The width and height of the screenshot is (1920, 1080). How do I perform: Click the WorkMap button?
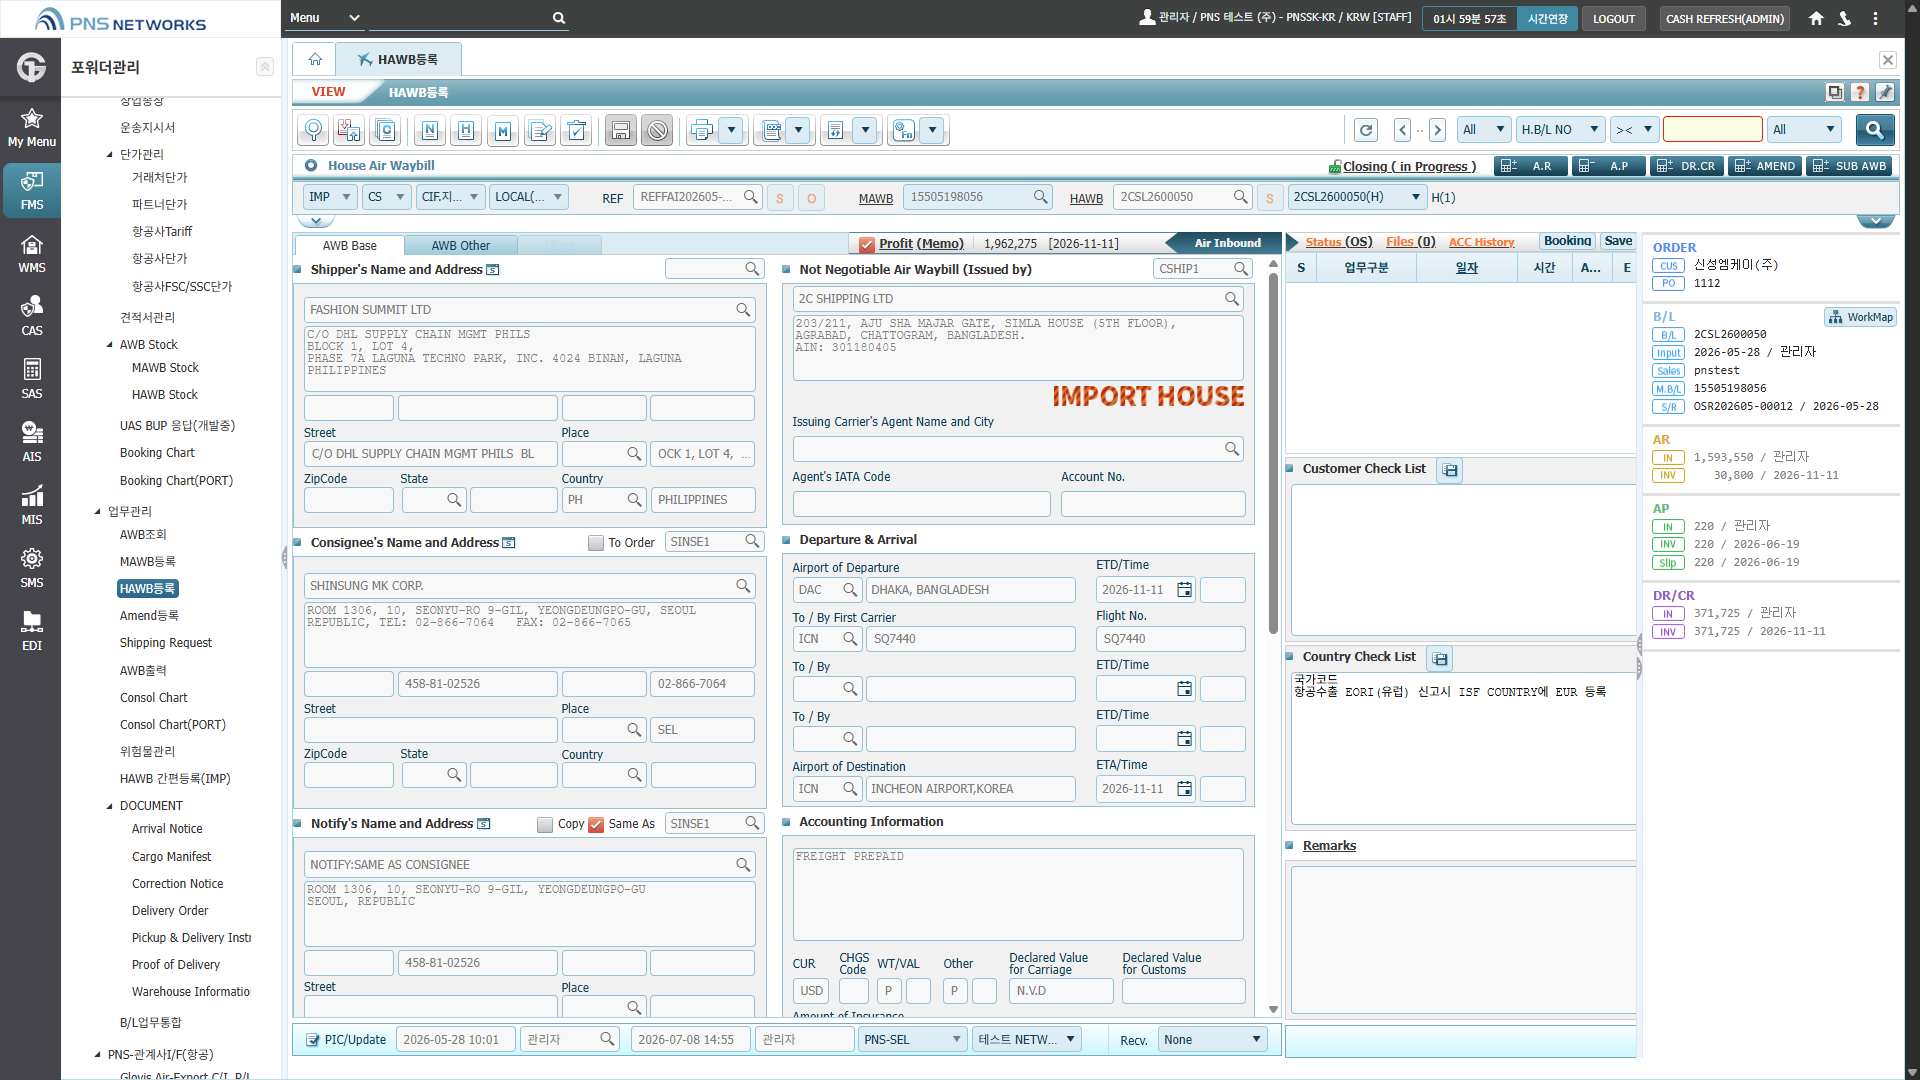[x=1860, y=317]
